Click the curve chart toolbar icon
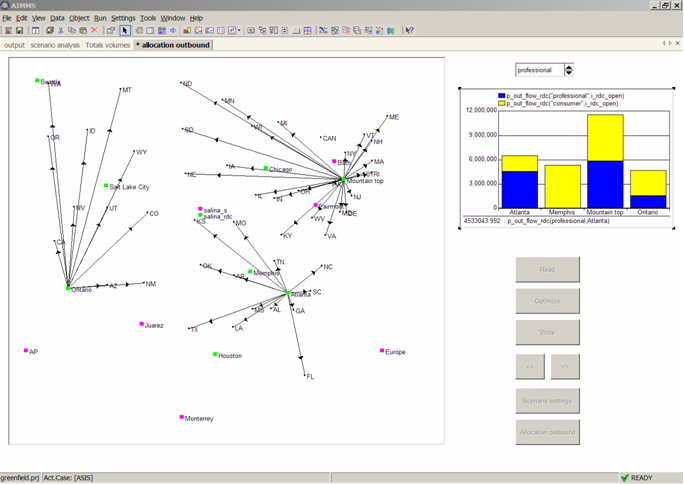Image resolution: width=684 pixels, height=484 pixels. point(198,30)
